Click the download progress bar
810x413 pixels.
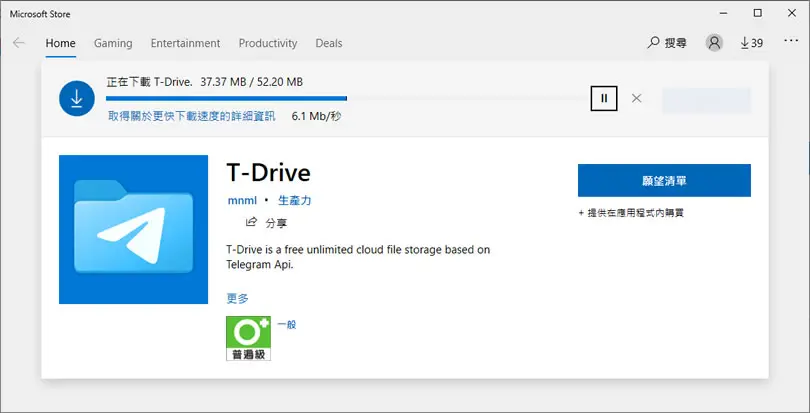[344, 98]
